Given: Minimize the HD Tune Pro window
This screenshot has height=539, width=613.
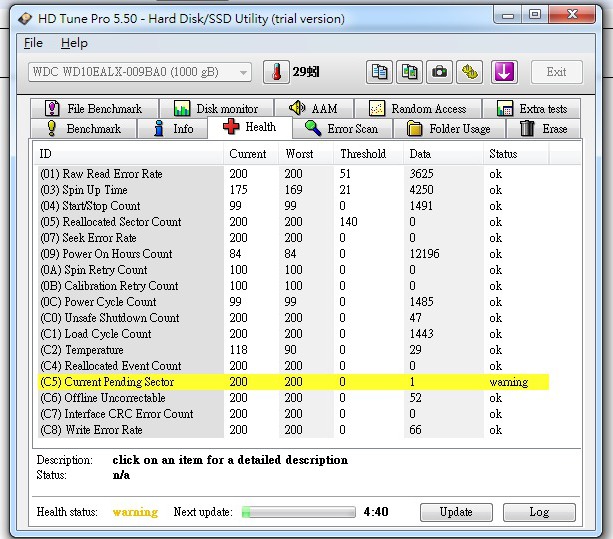Looking at the screenshot, I should (x=508, y=15).
